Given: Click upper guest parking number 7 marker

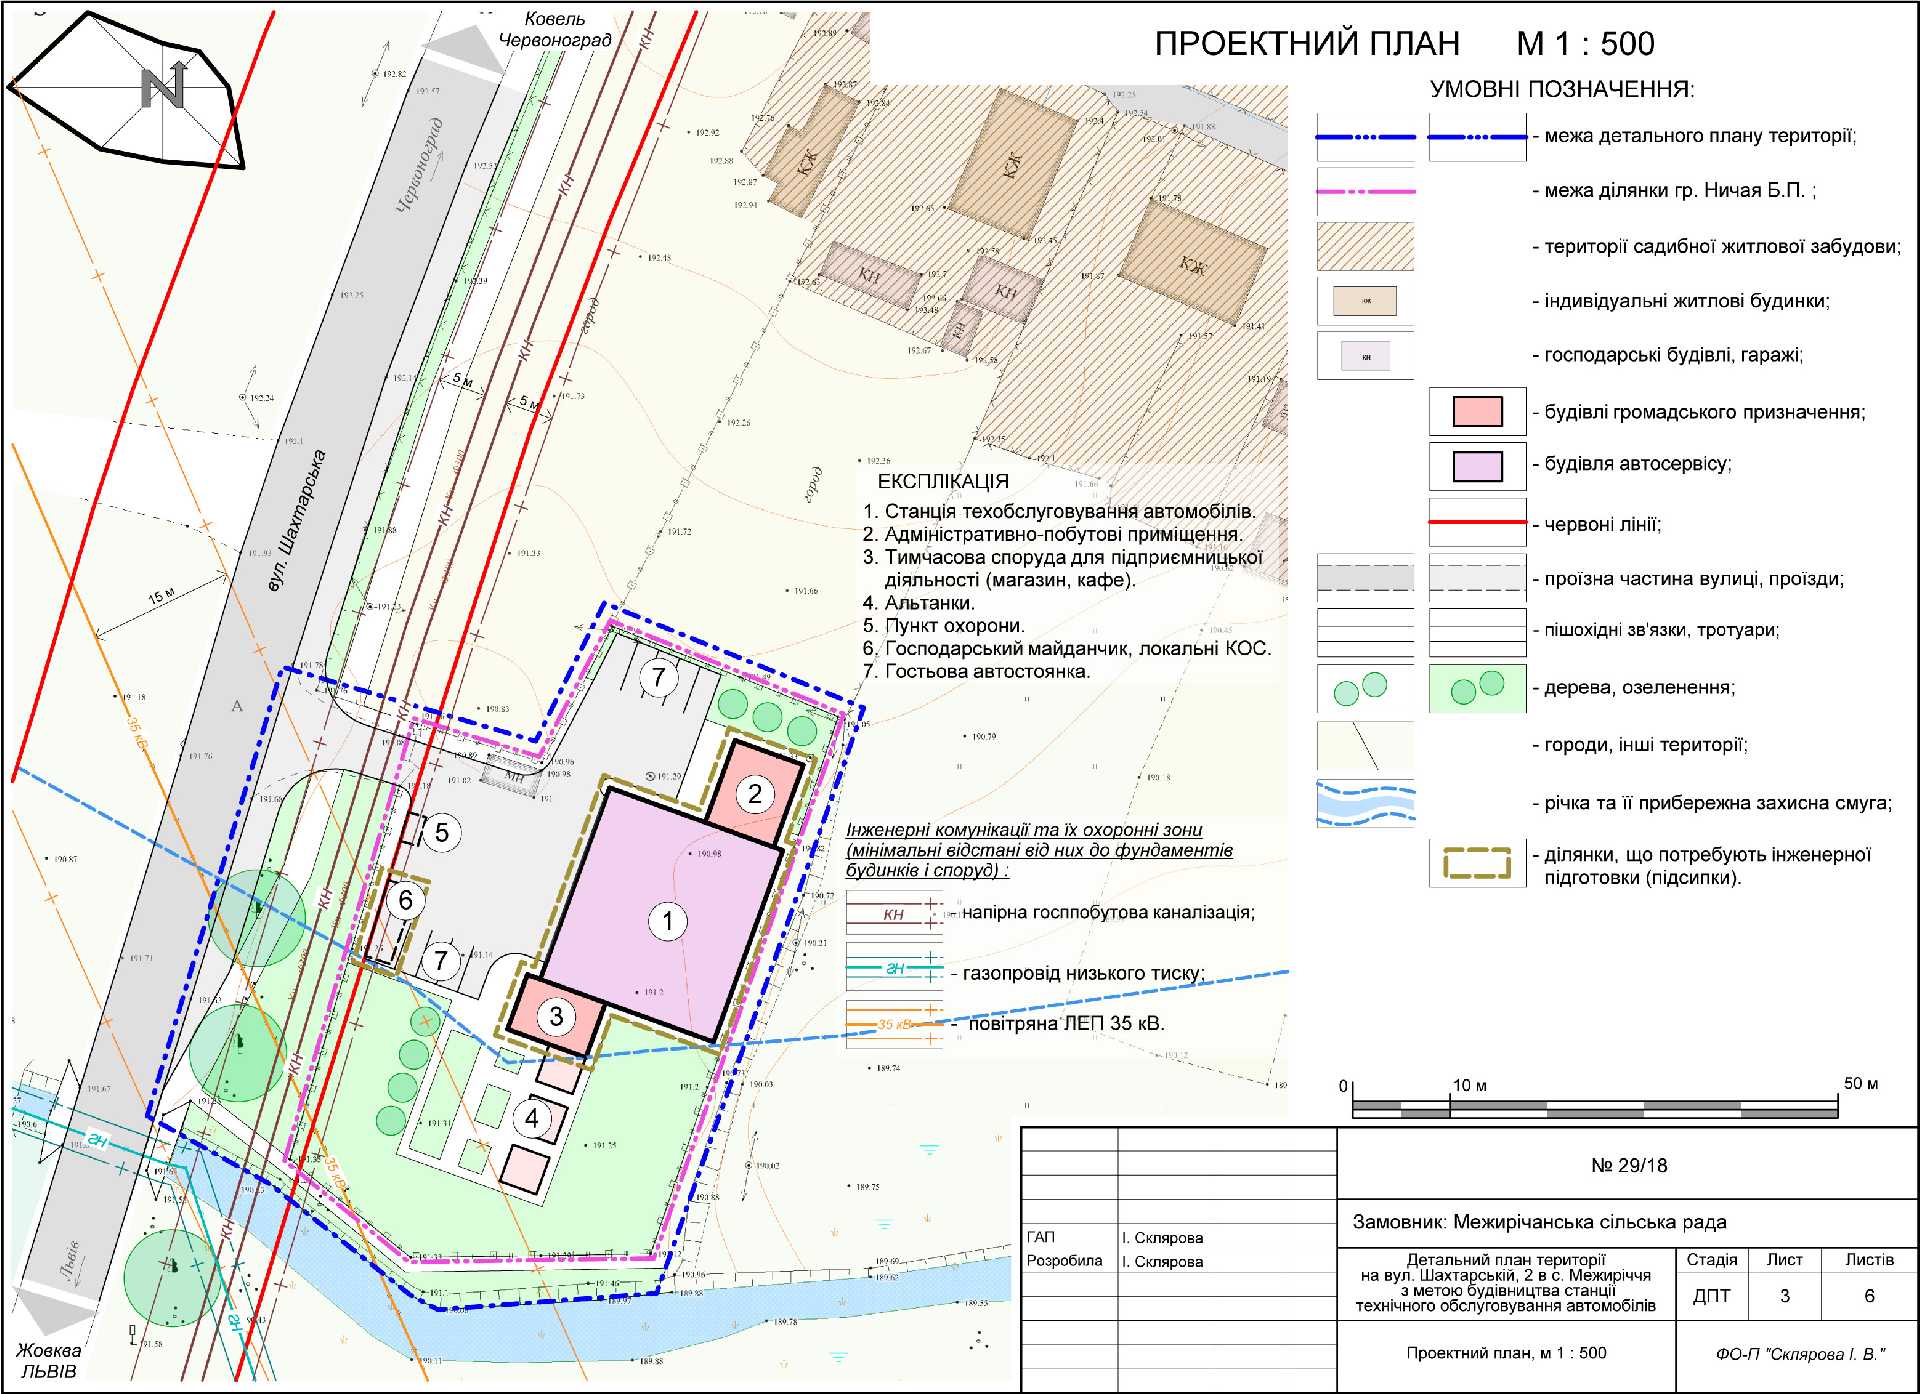Looking at the screenshot, I should pos(658,678).
